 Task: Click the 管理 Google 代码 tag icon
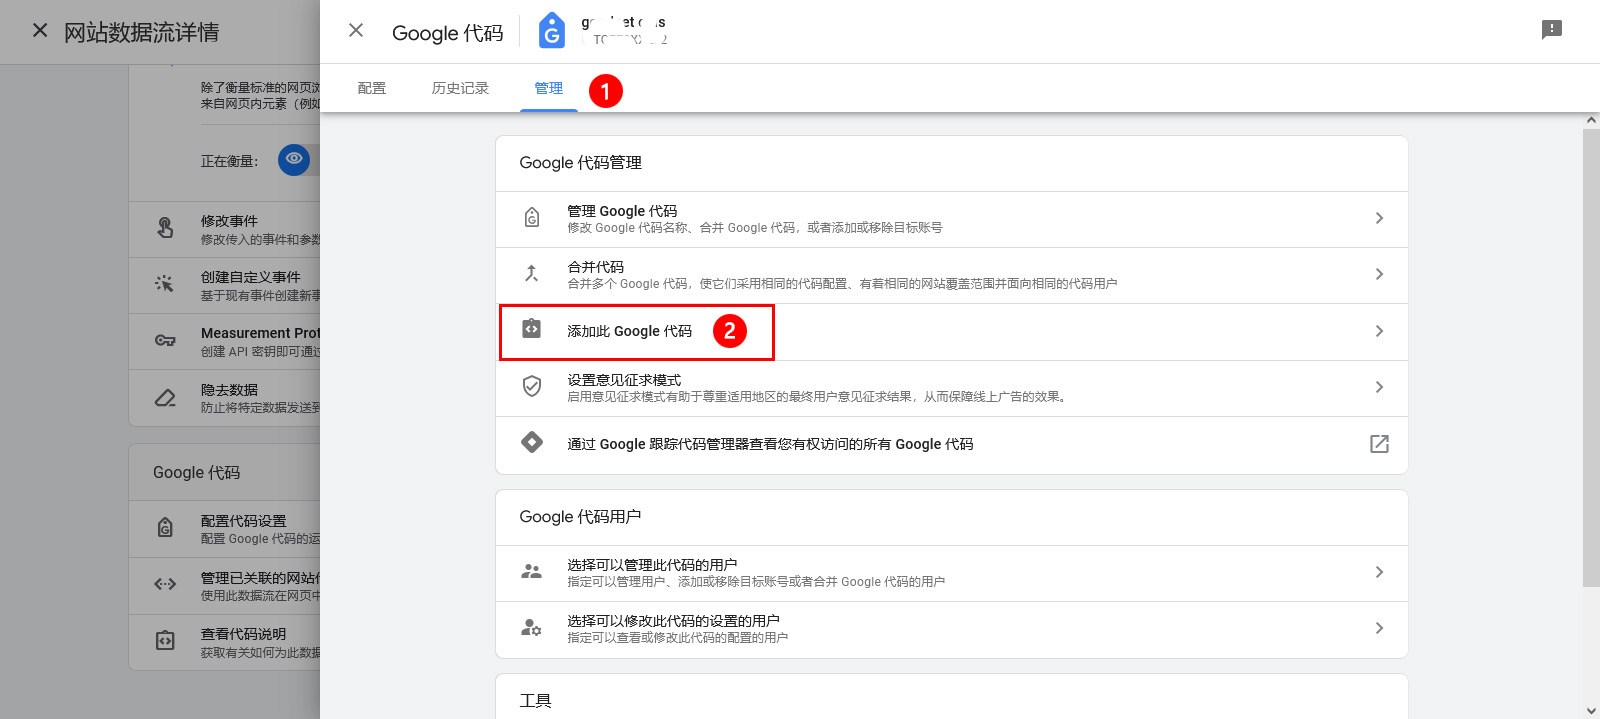[x=532, y=217]
